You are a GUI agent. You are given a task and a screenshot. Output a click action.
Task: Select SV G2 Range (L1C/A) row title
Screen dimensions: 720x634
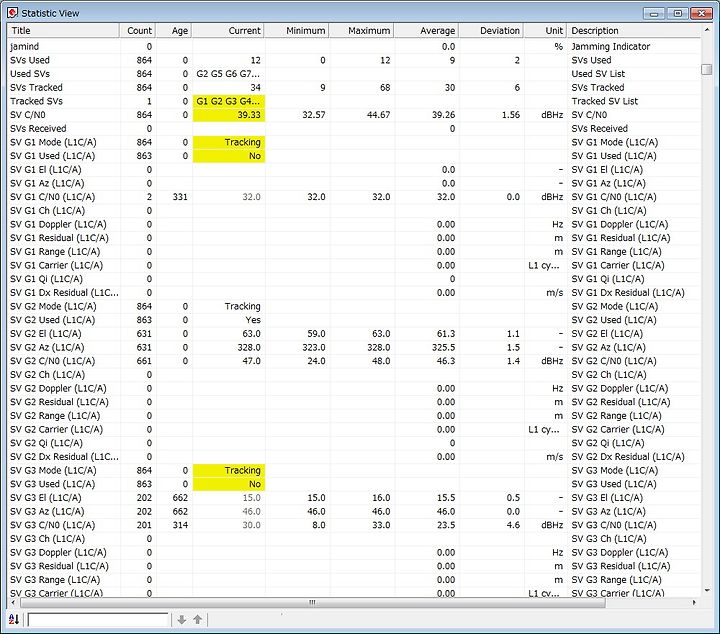pos(55,416)
